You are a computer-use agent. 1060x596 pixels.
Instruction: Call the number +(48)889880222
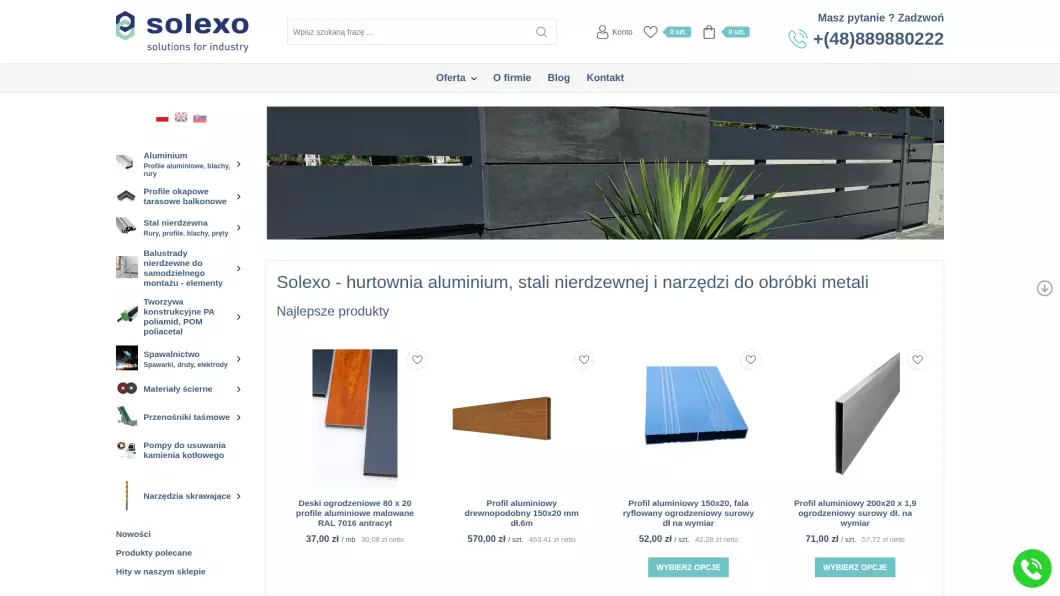878,39
